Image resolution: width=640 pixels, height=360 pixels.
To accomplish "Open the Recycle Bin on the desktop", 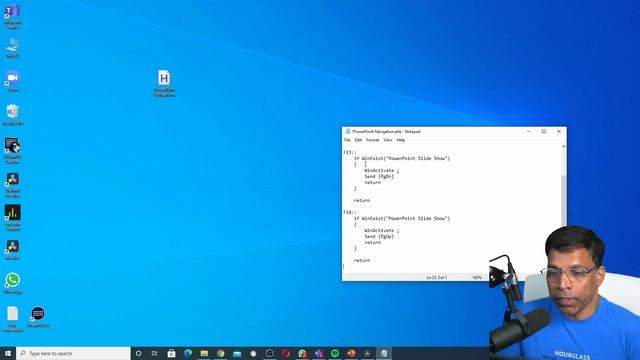I will coord(13,114).
